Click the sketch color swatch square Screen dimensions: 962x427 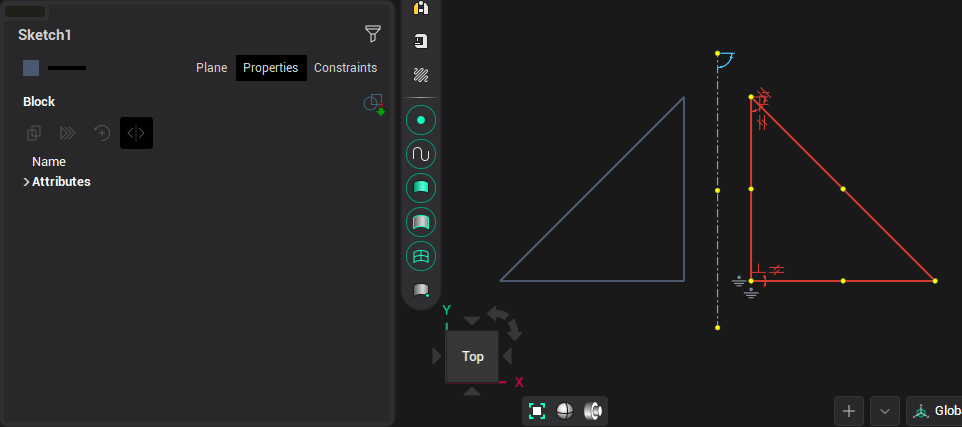click(31, 68)
